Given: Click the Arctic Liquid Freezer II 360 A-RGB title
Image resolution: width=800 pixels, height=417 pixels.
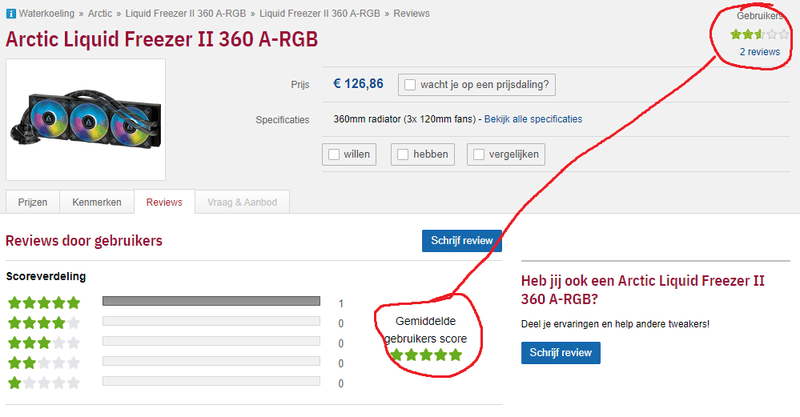Looking at the screenshot, I should point(162,39).
